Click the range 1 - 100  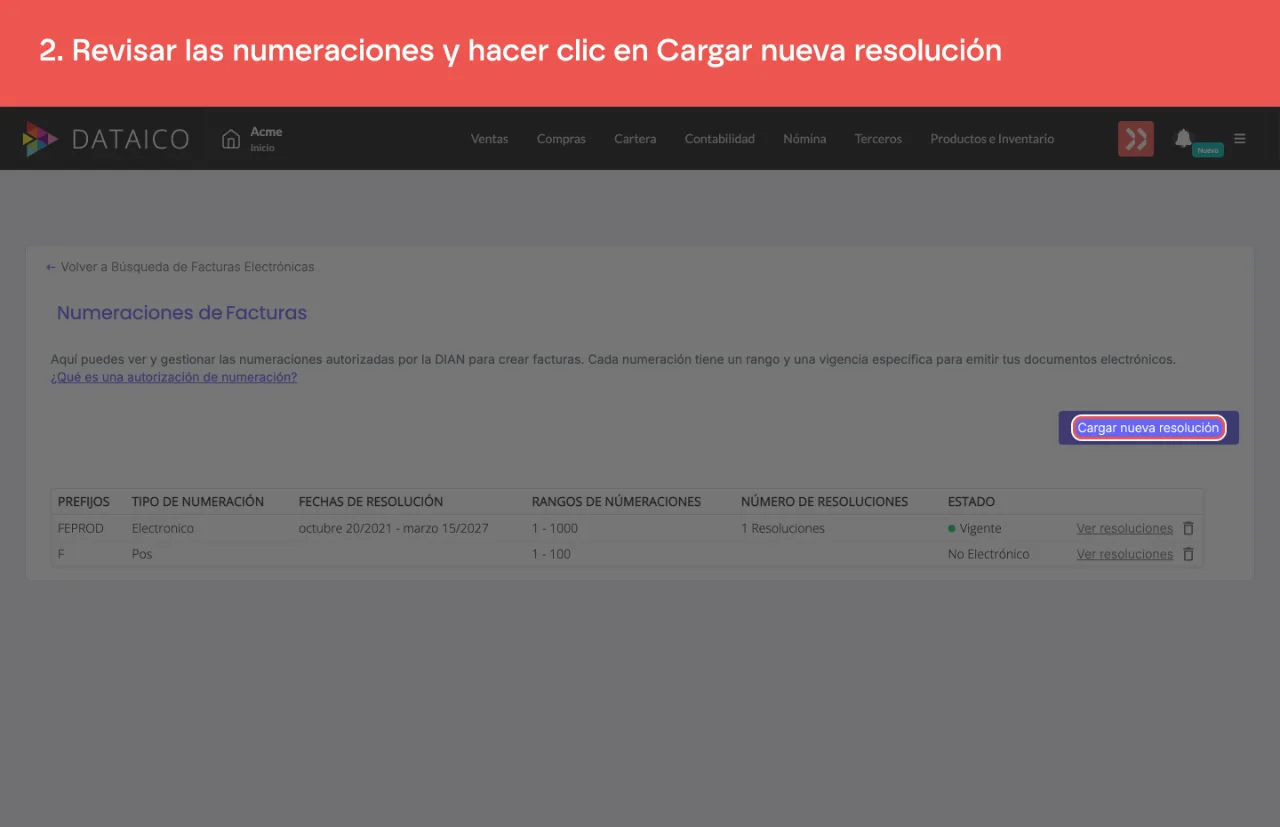point(552,554)
